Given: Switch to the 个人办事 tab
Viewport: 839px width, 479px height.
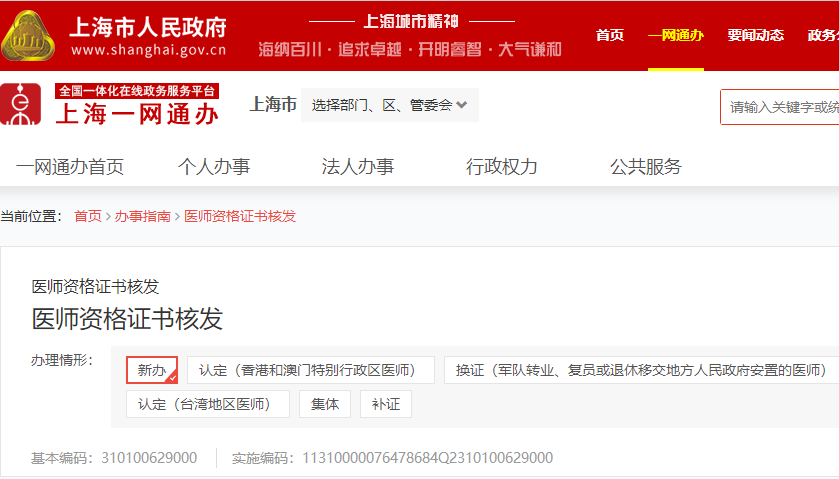Looking at the screenshot, I should [214, 167].
